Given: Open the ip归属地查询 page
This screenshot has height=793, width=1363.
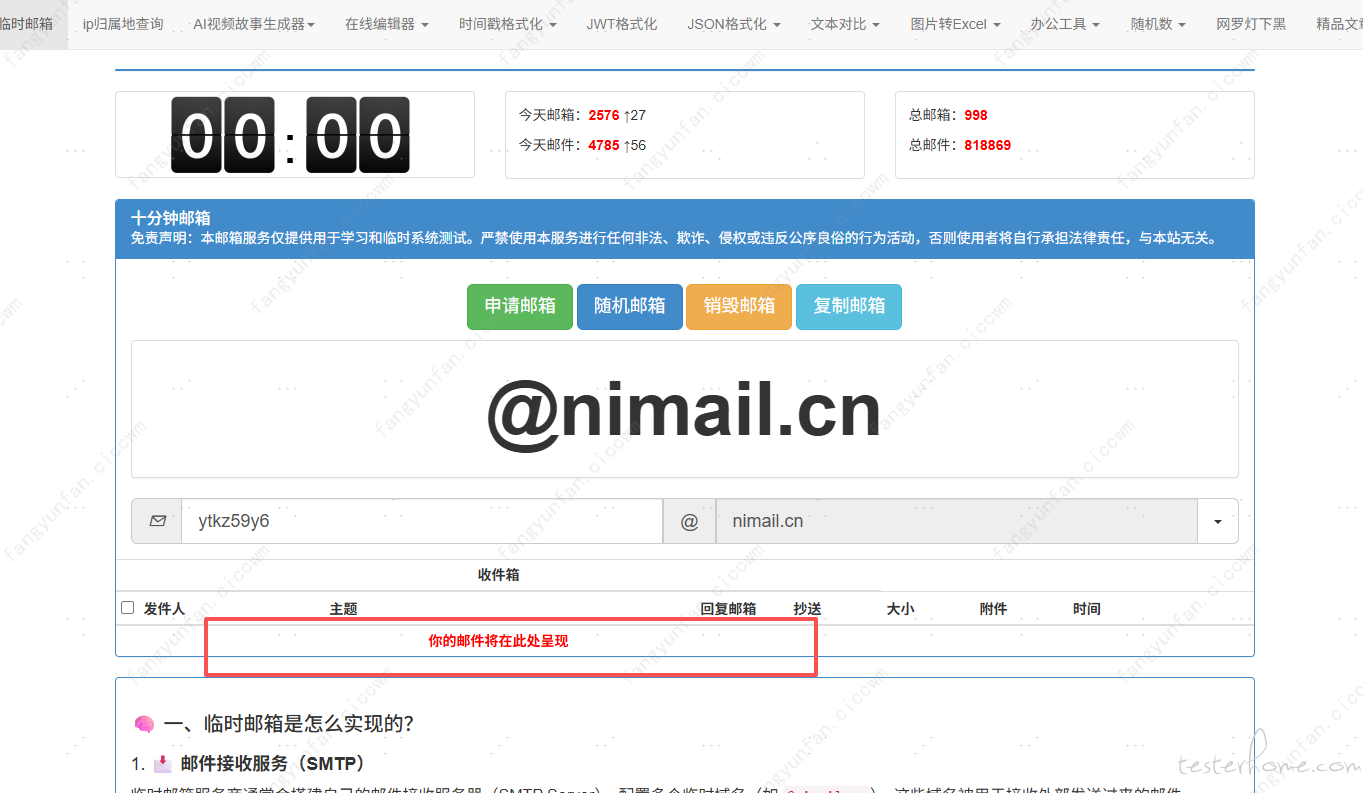Looking at the screenshot, I should click(123, 24).
